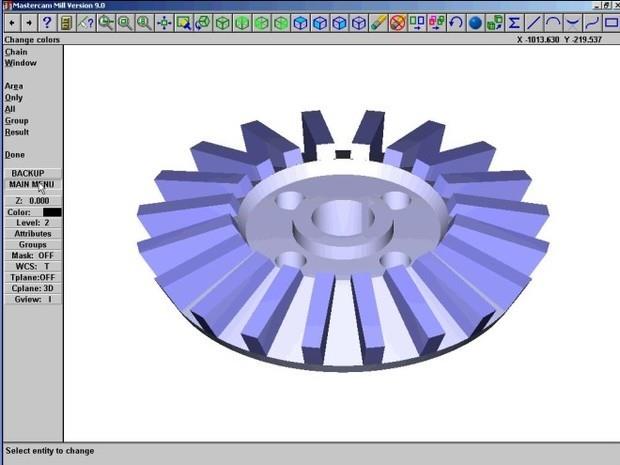Select the Sigma analyze icon

(x=514, y=22)
